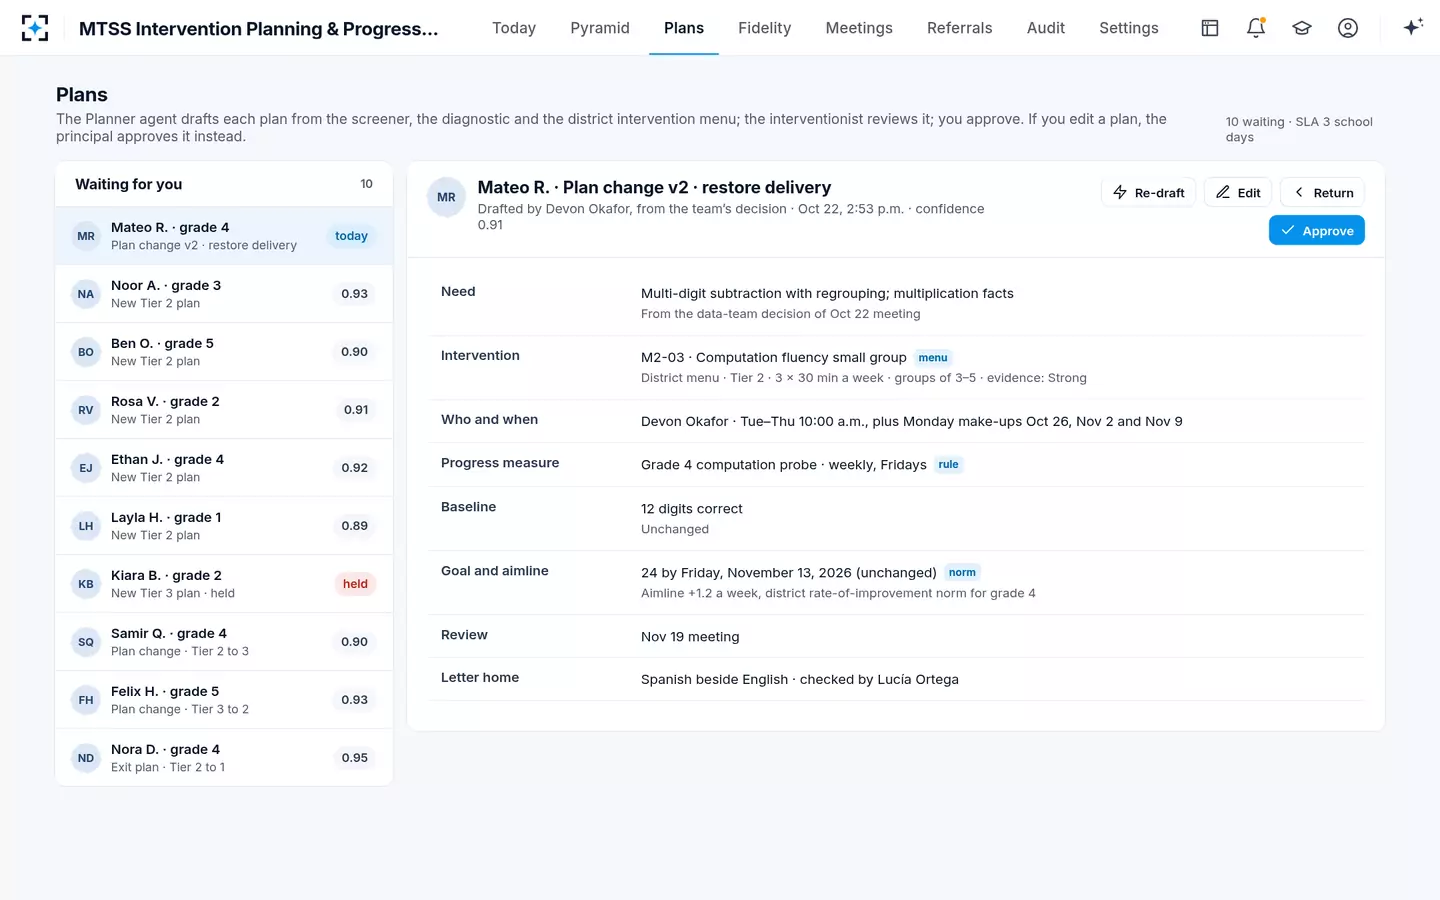
Task: Open the notifications bell
Action: coord(1256,28)
